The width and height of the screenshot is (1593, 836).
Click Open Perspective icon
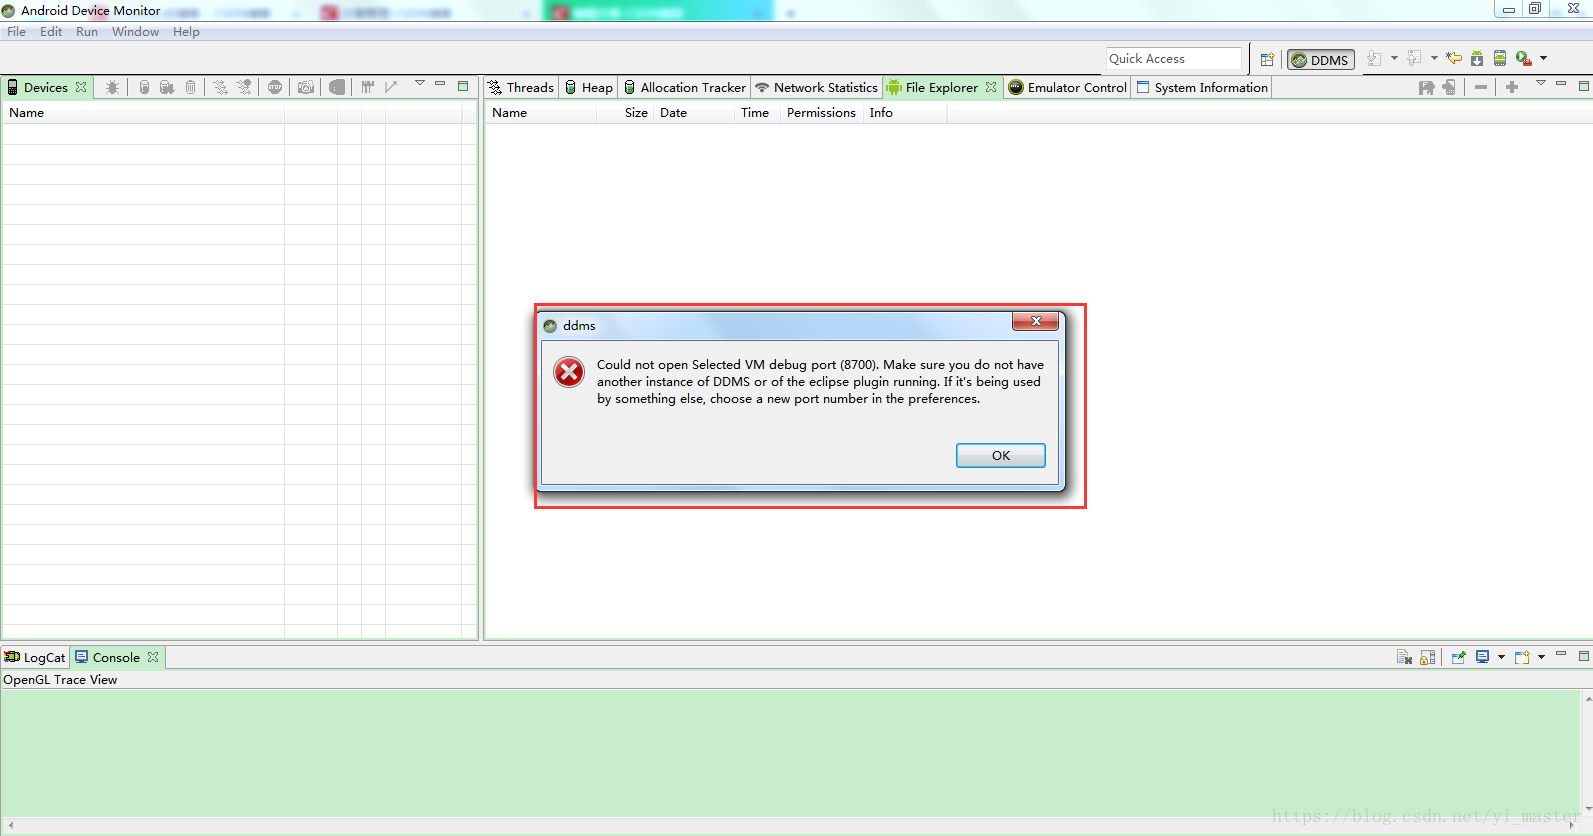(1267, 59)
